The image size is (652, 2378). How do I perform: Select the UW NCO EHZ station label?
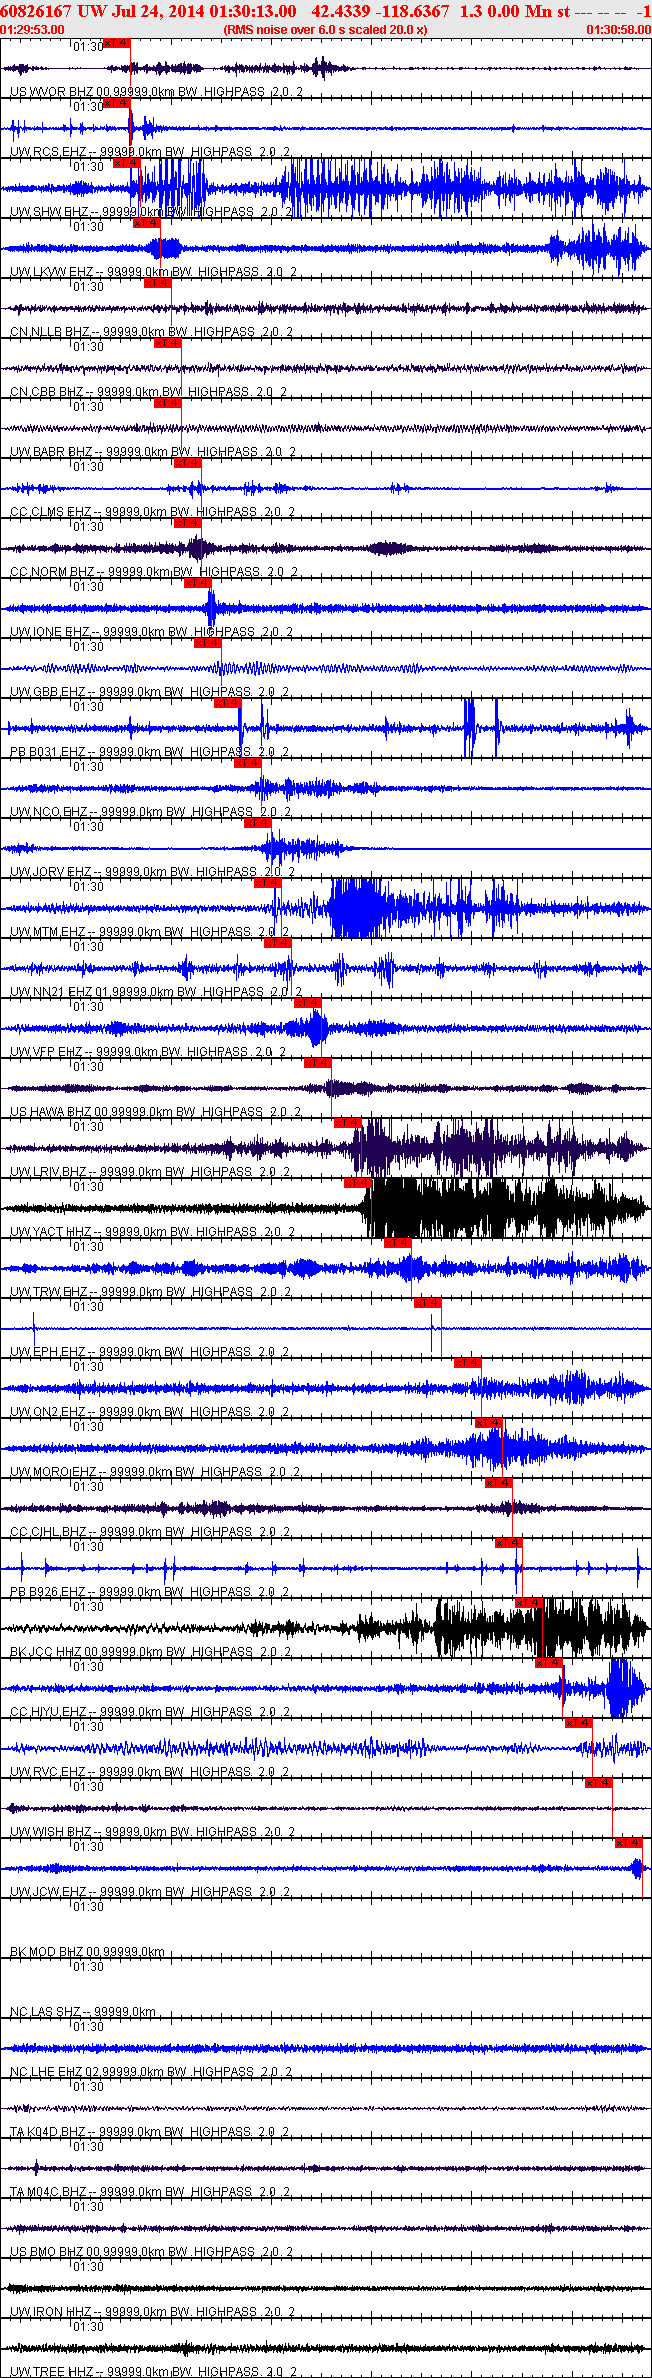pos(150,812)
